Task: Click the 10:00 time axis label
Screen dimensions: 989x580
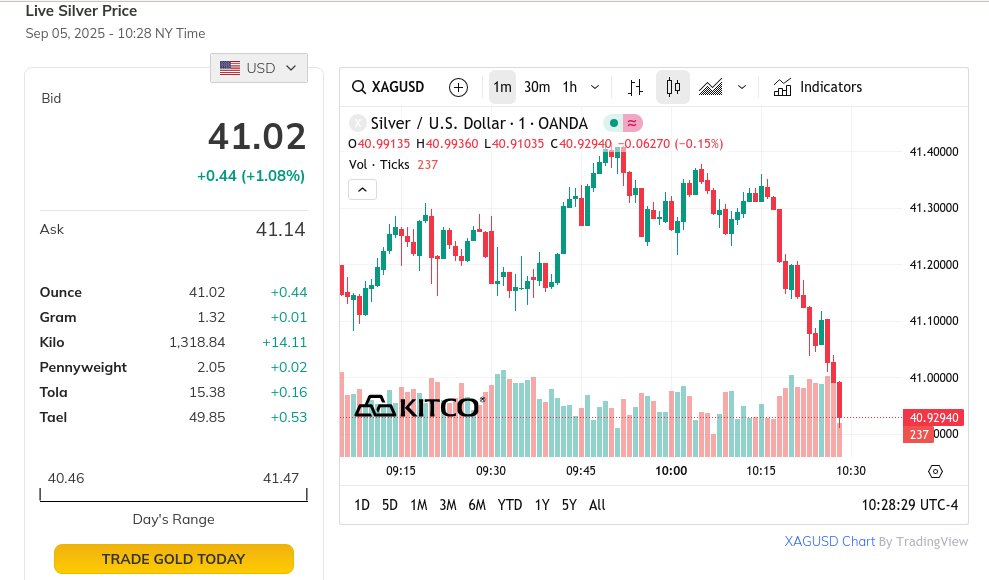Action: pos(671,471)
